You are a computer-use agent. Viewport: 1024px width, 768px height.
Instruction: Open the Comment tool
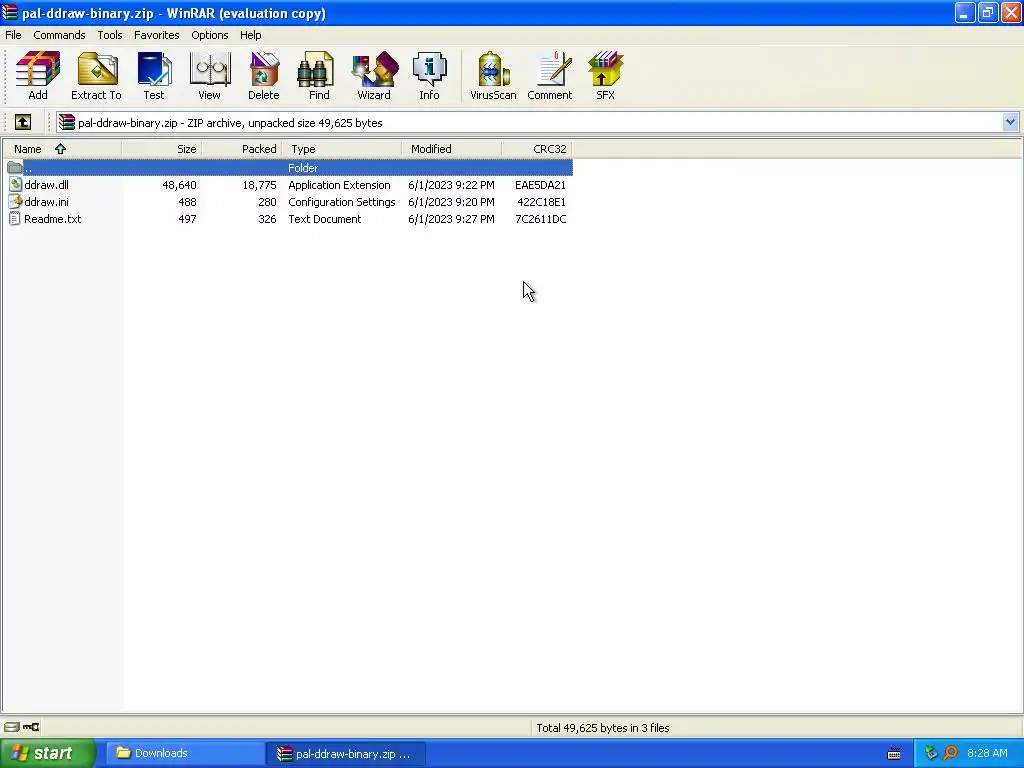pos(550,76)
